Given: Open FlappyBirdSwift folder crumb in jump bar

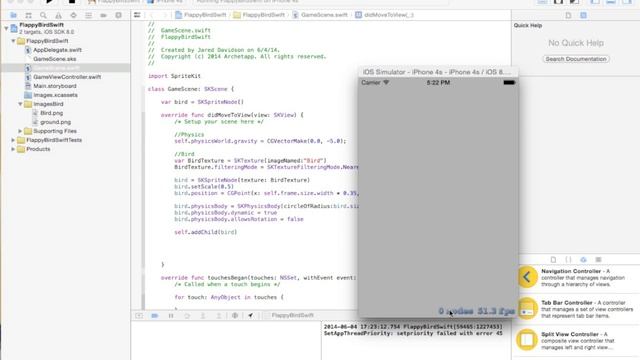Looking at the screenshot, I should 260,15.
